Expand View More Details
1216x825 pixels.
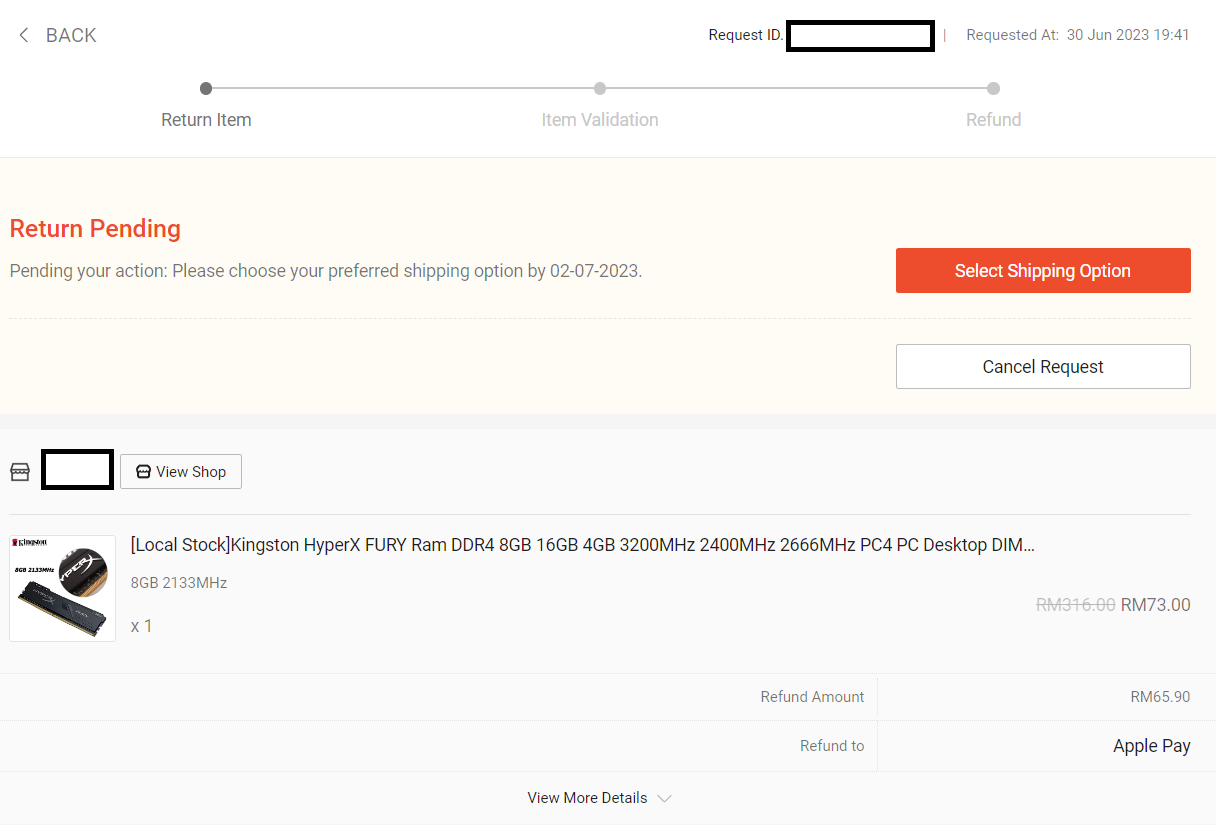(587, 798)
